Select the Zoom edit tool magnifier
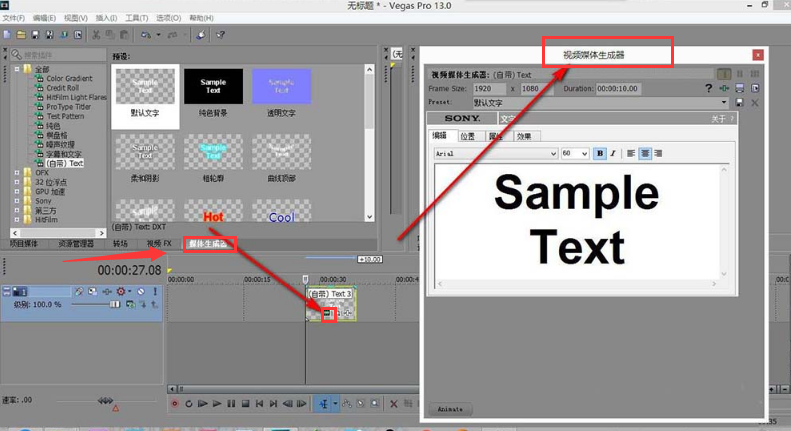791x431 pixels. (x=375, y=404)
